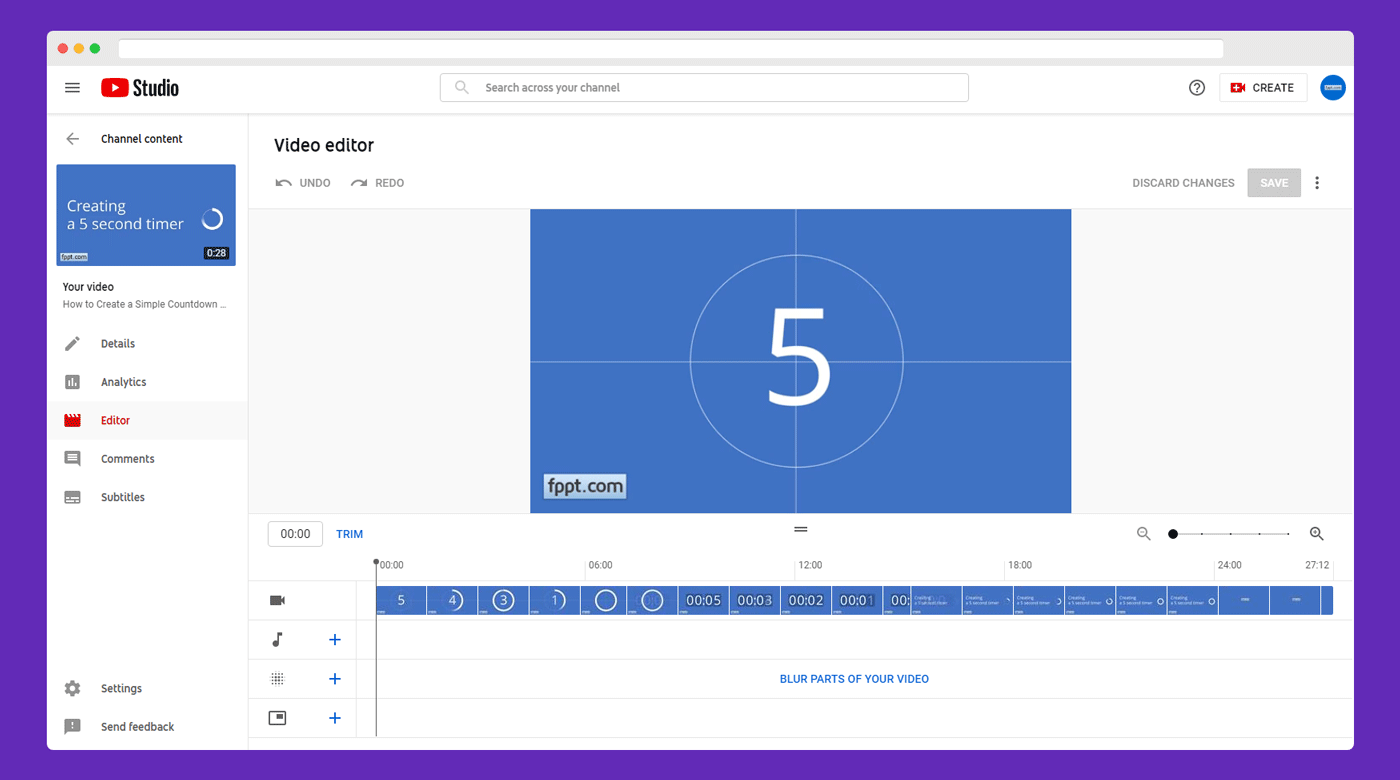
Task: Go back using Channel content arrow
Action: coord(72,139)
